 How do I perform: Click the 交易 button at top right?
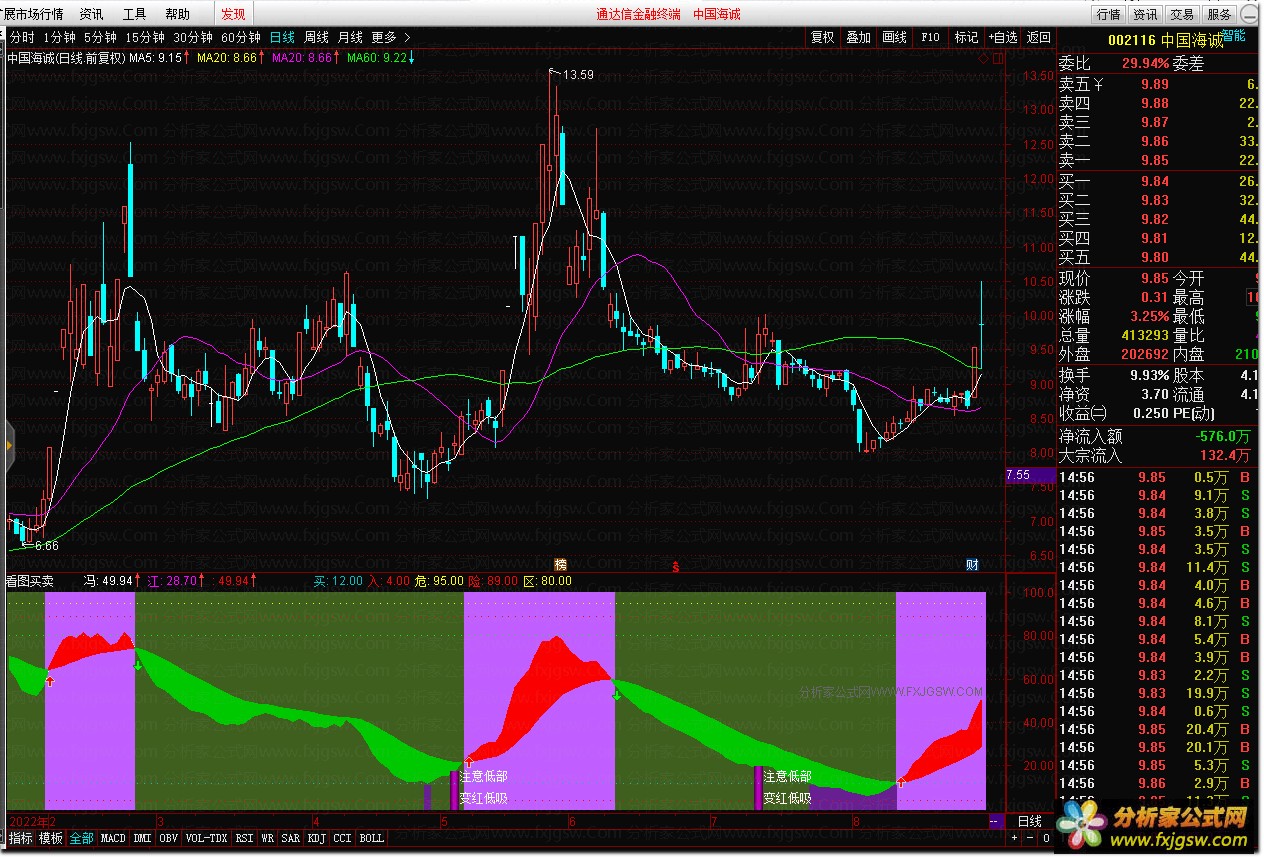1182,14
